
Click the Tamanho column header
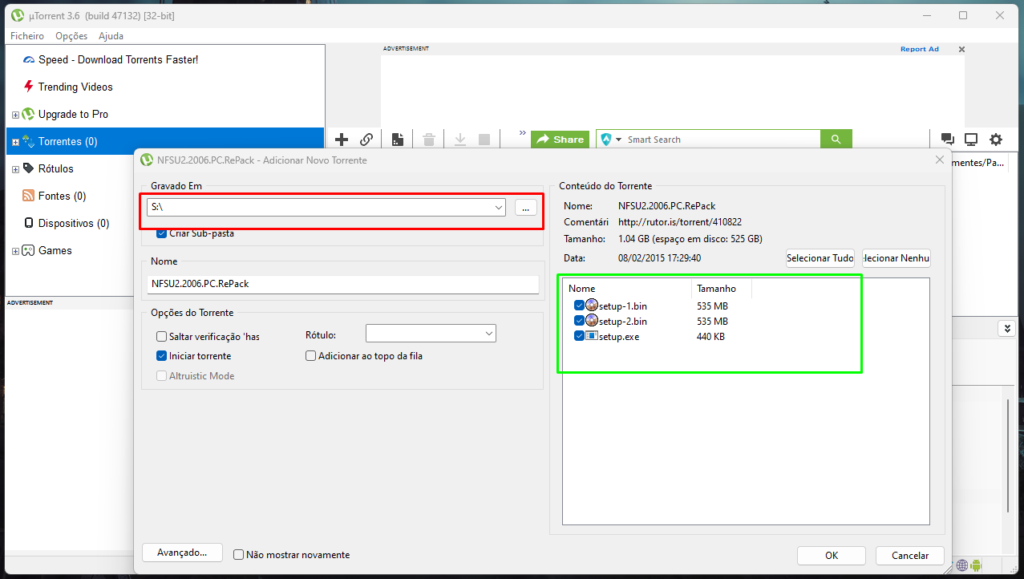click(721, 288)
